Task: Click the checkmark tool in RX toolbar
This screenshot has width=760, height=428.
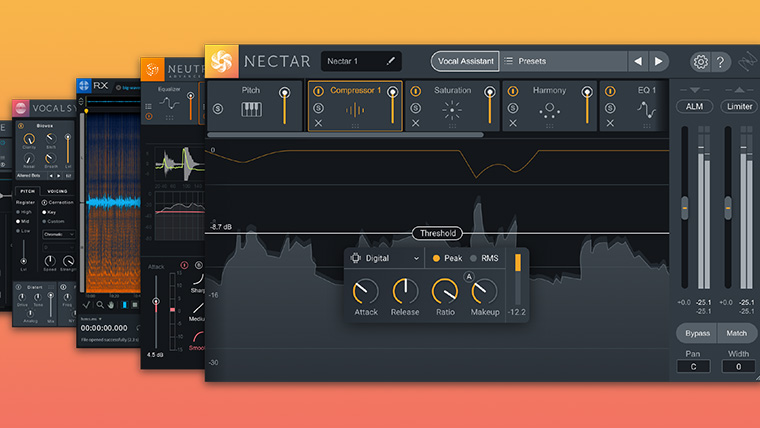Action: pos(86,304)
